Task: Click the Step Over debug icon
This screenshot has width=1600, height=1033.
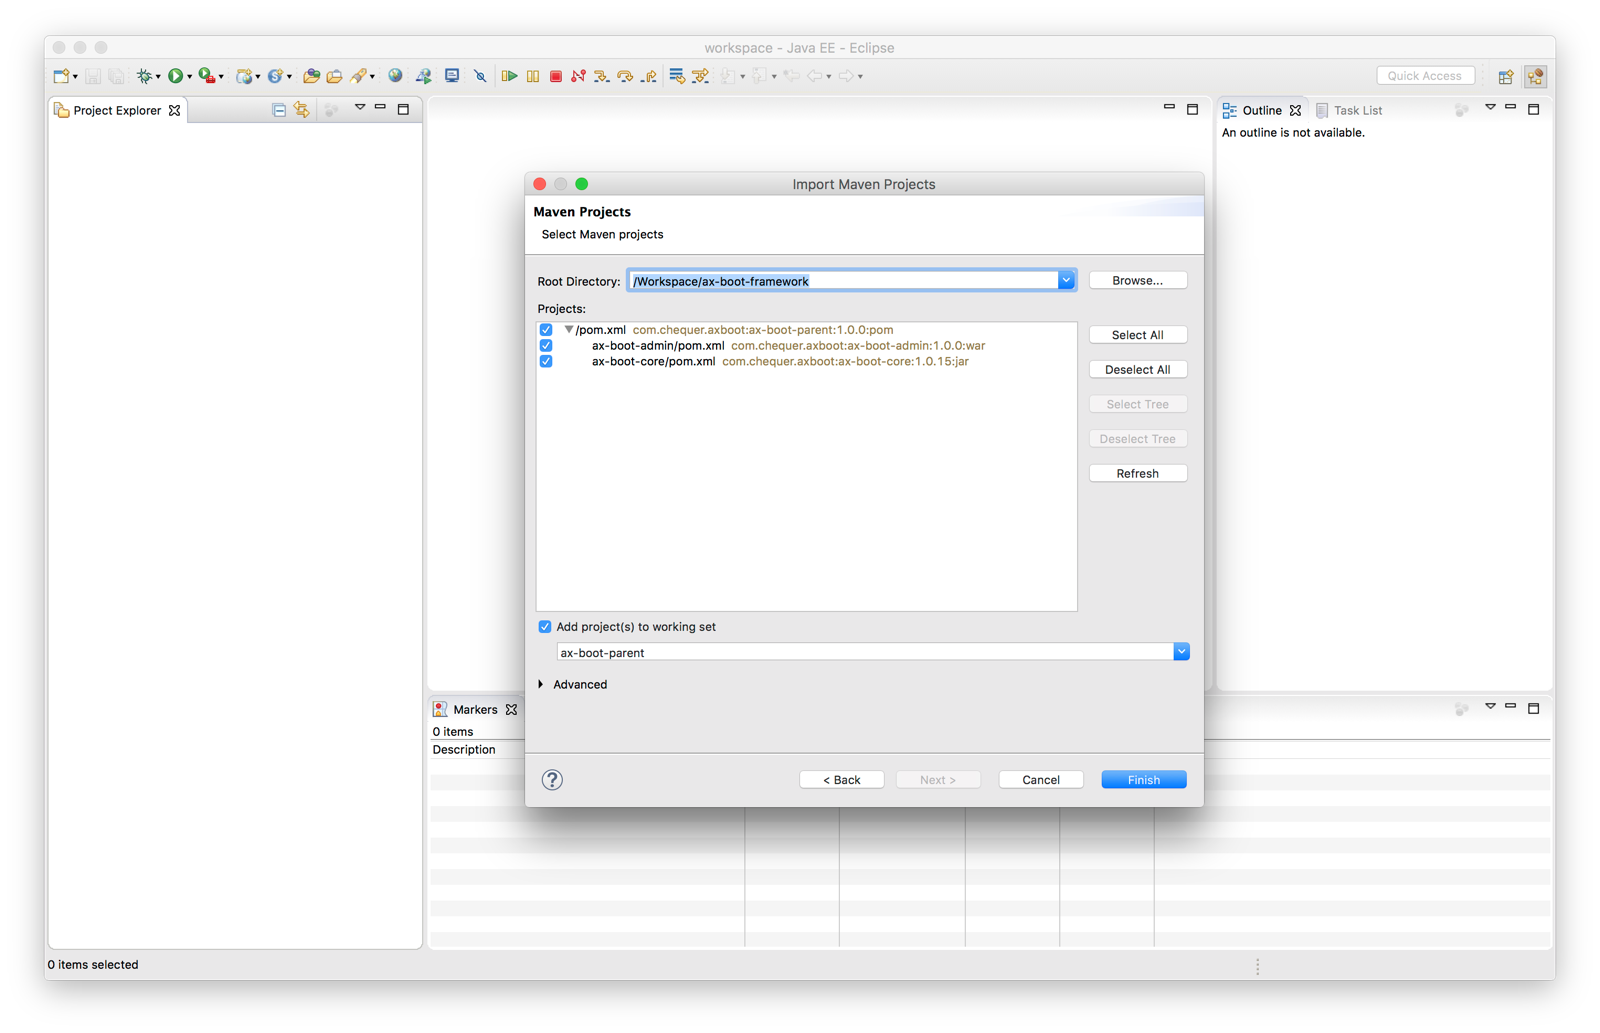Action: (x=625, y=76)
